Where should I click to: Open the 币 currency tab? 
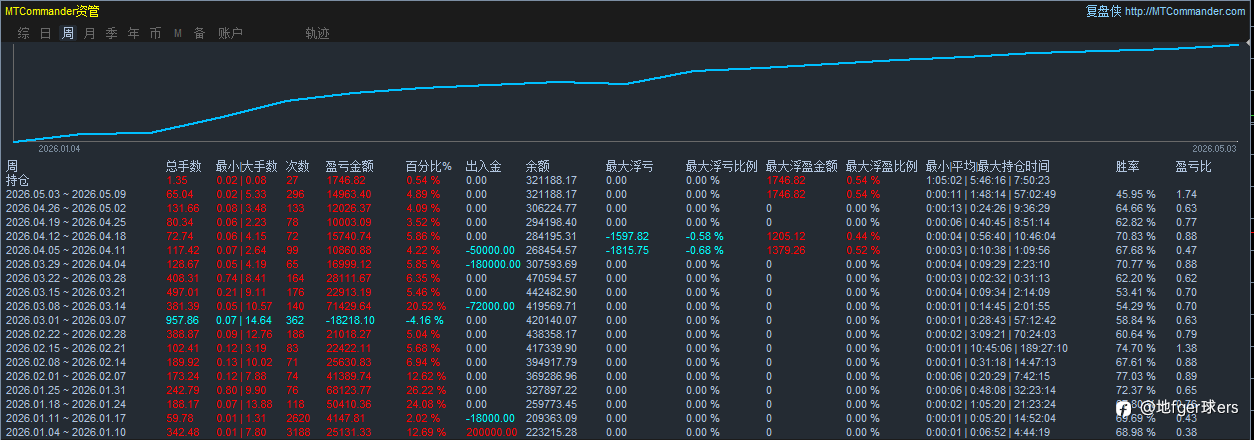click(155, 33)
